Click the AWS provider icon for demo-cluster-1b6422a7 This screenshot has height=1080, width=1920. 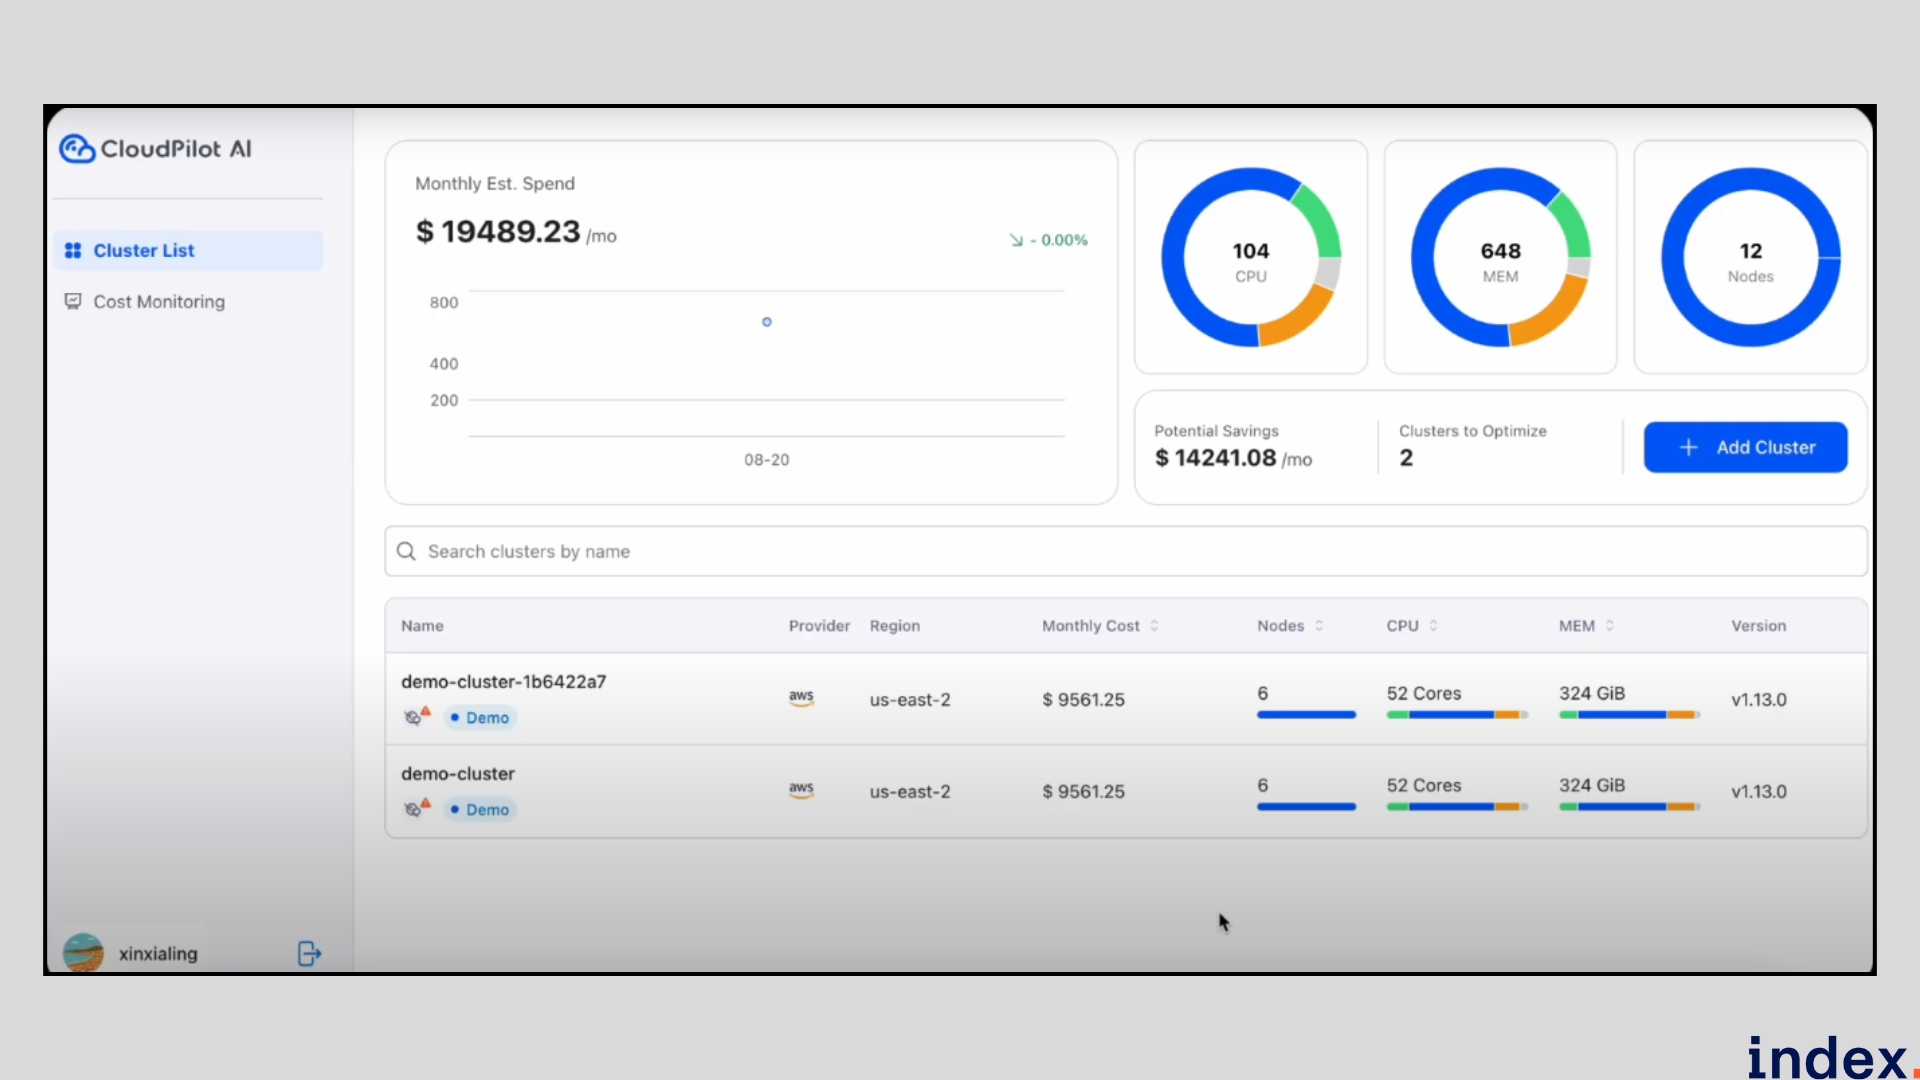801,699
